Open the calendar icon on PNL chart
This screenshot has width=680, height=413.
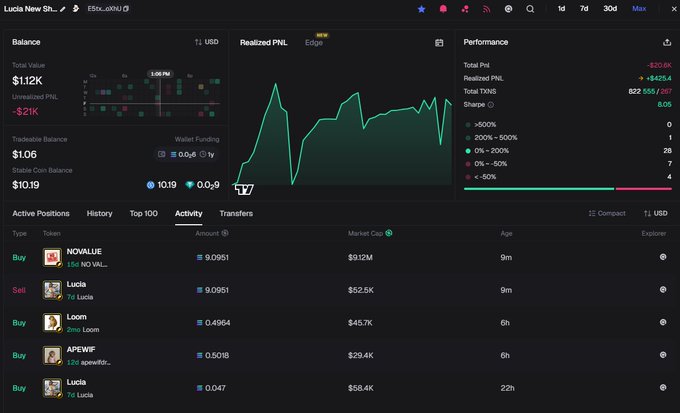pyautogui.click(x=439, y=43)
